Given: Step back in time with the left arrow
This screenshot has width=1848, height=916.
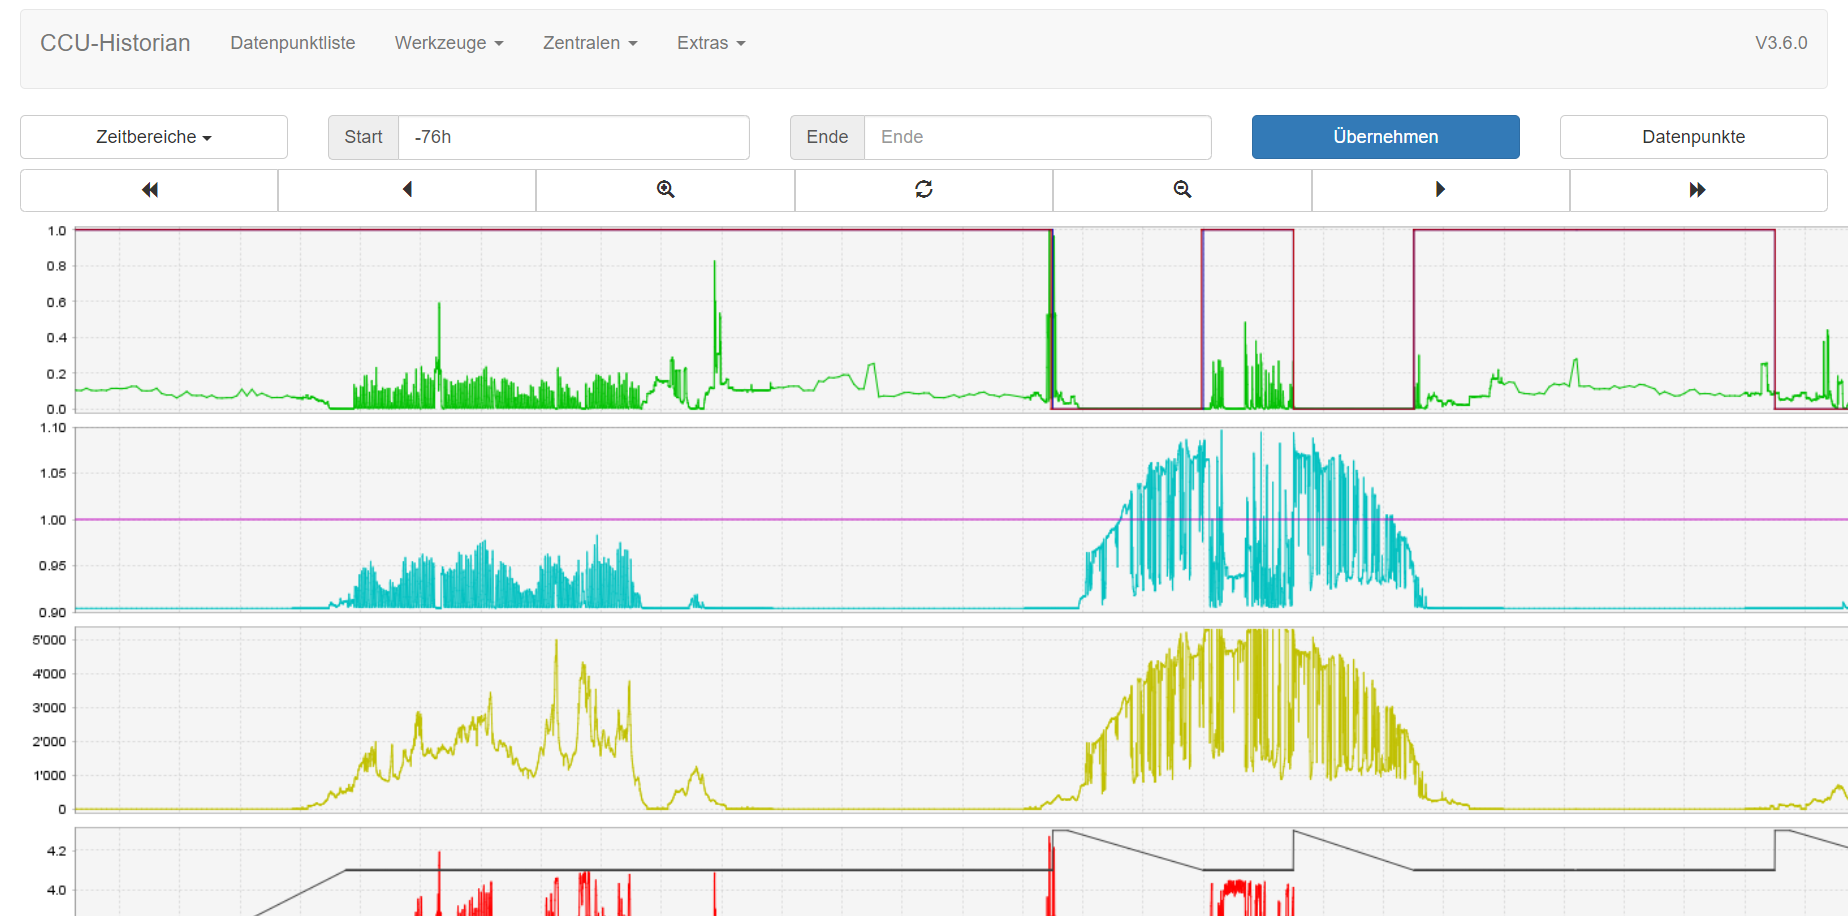Looking at the screenshot, I should pos(407,190).
